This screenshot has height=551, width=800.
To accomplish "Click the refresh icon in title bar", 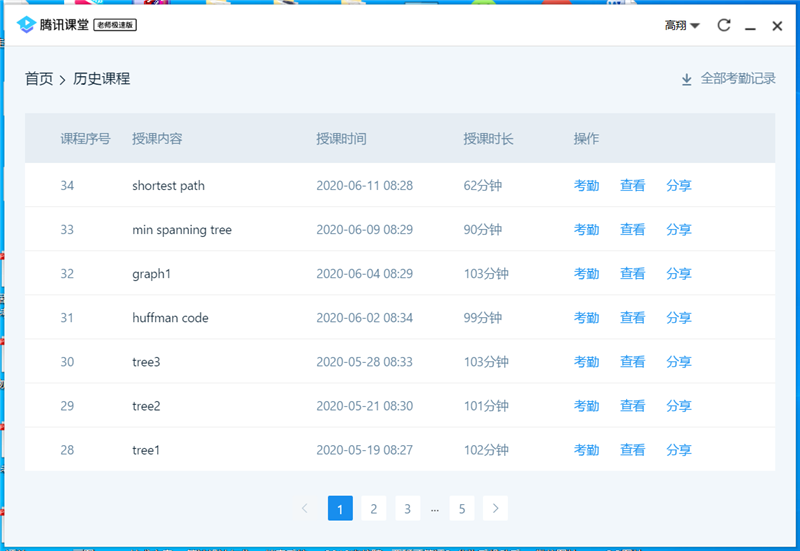I will 724,25.
